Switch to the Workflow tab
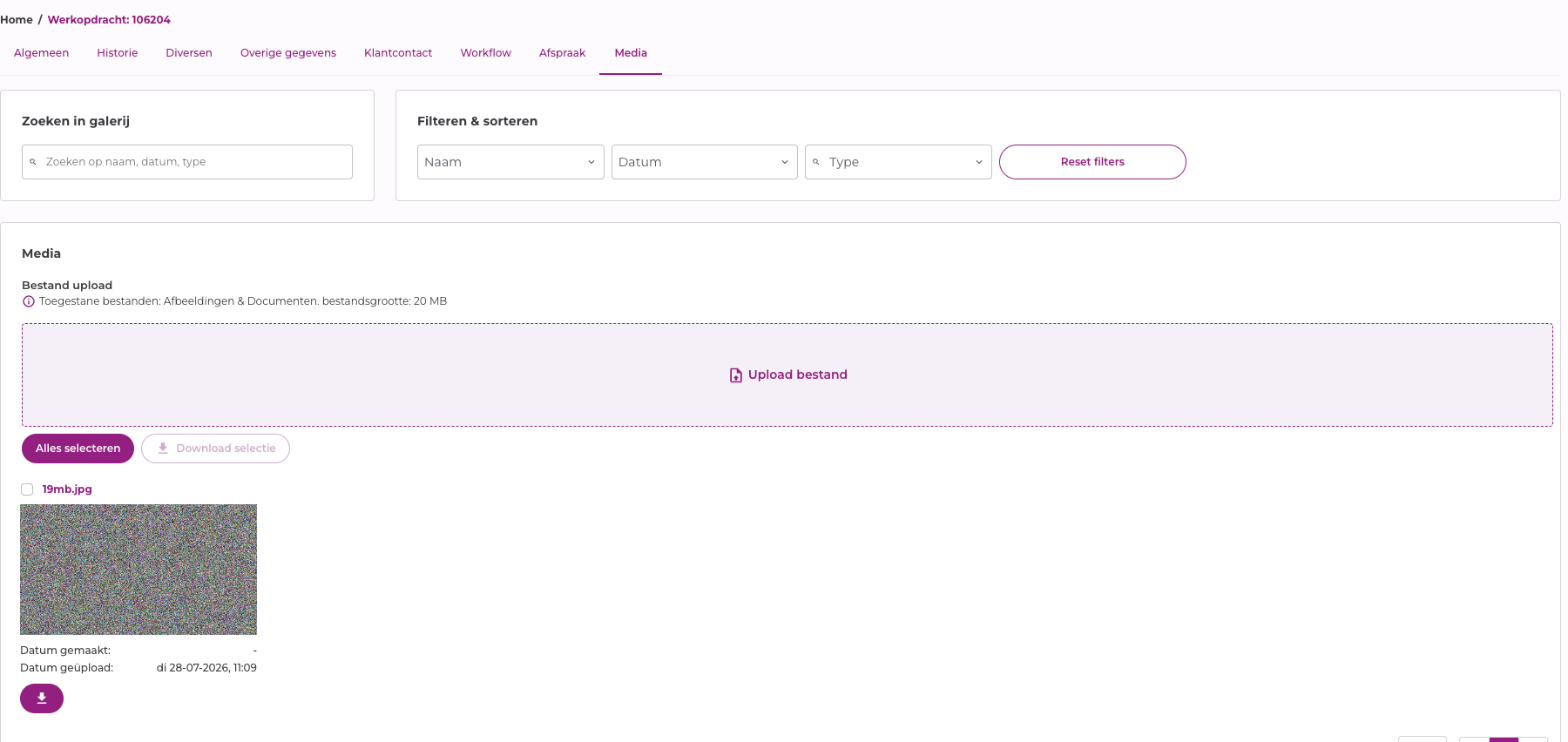1568x742 pixels. click(x=485, y=53)
